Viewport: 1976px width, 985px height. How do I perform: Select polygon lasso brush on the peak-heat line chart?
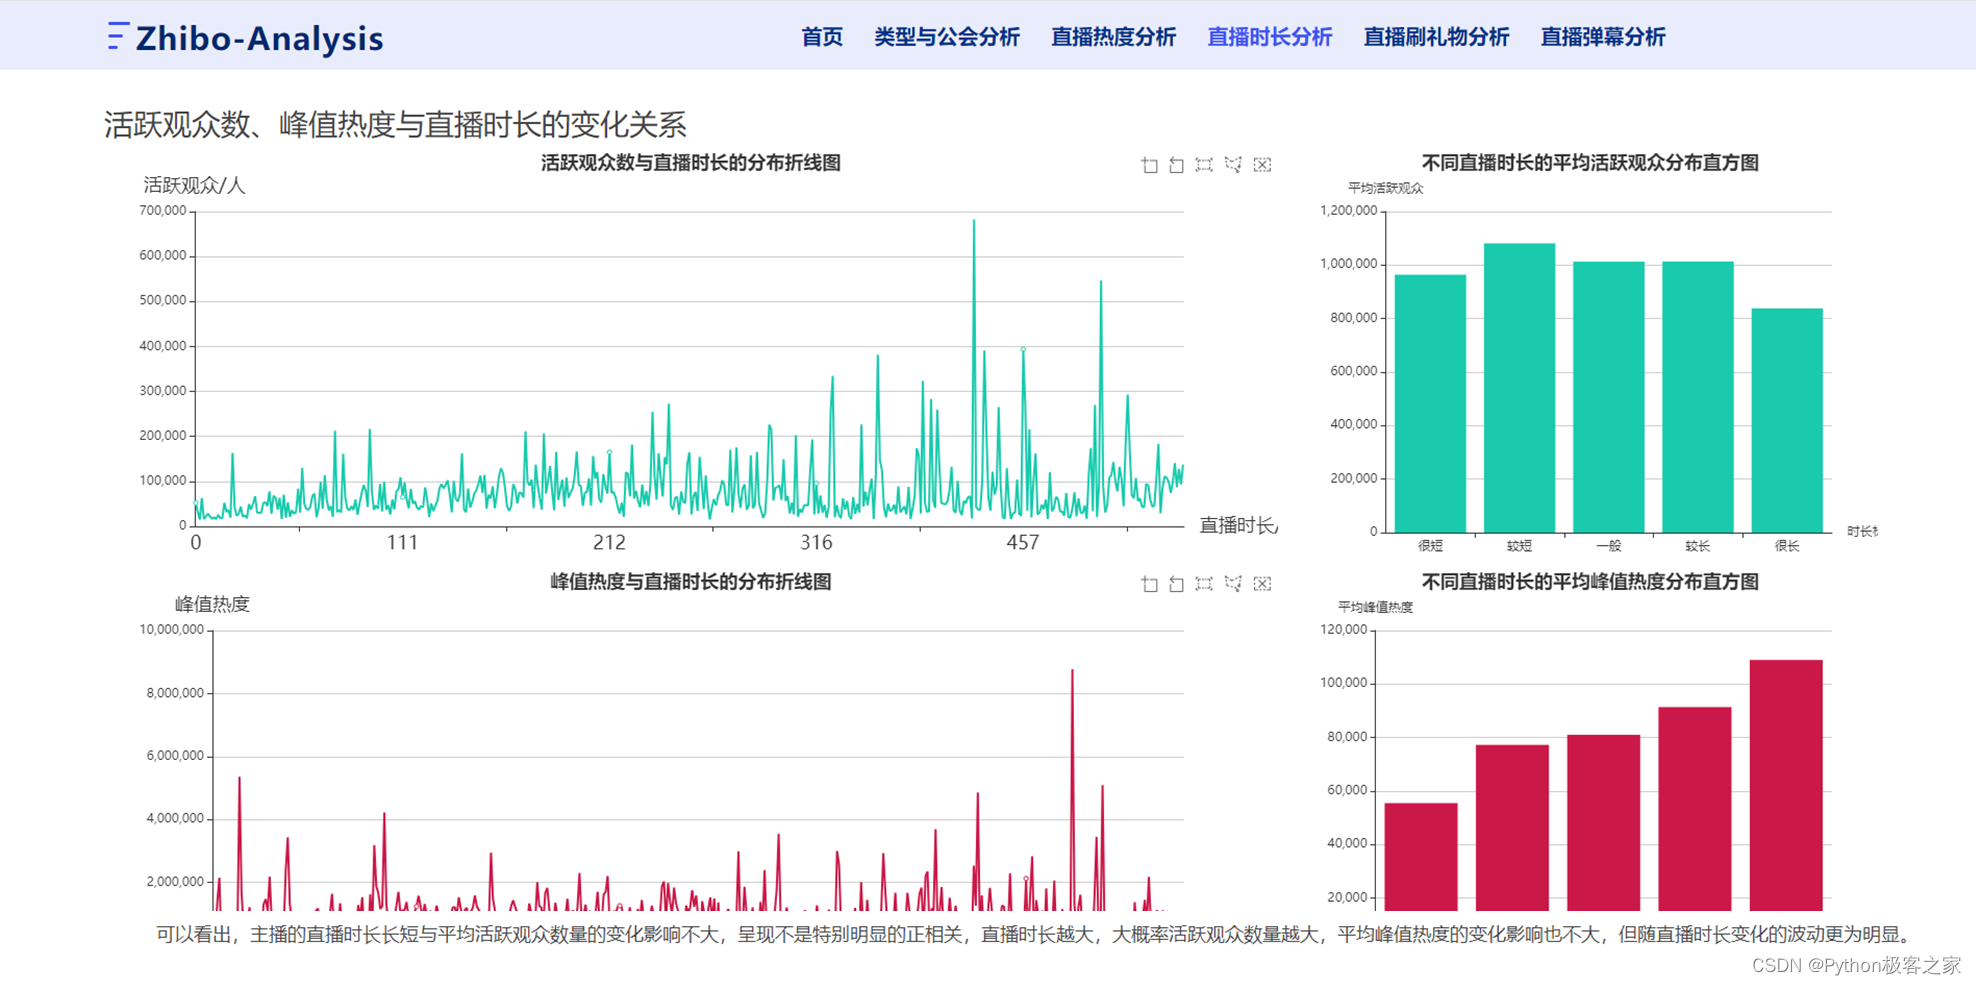(x=1233, y=584)
